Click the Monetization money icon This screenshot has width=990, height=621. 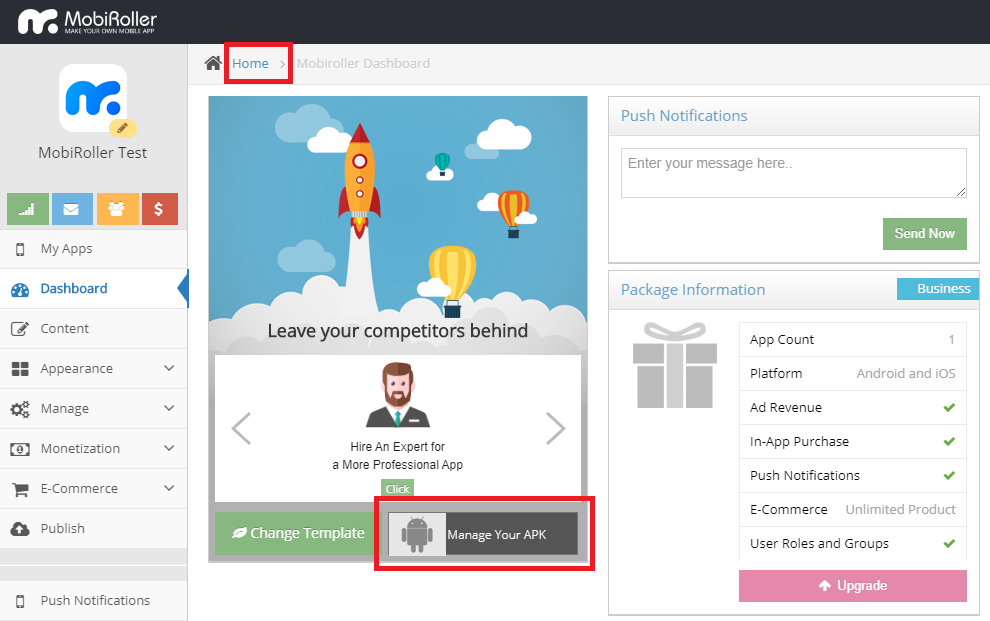coord(20,449)
